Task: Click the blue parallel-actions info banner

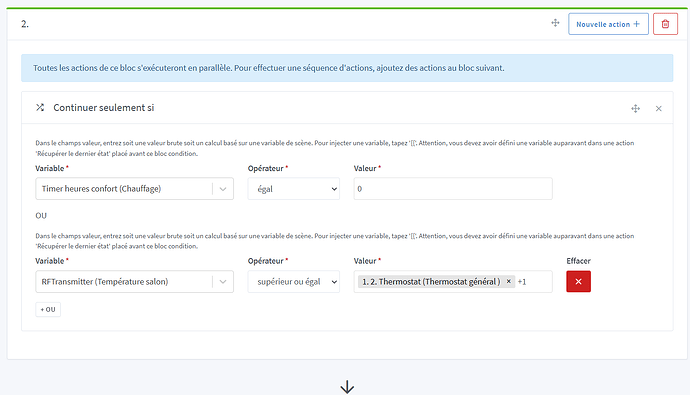Action: point(347,68)
